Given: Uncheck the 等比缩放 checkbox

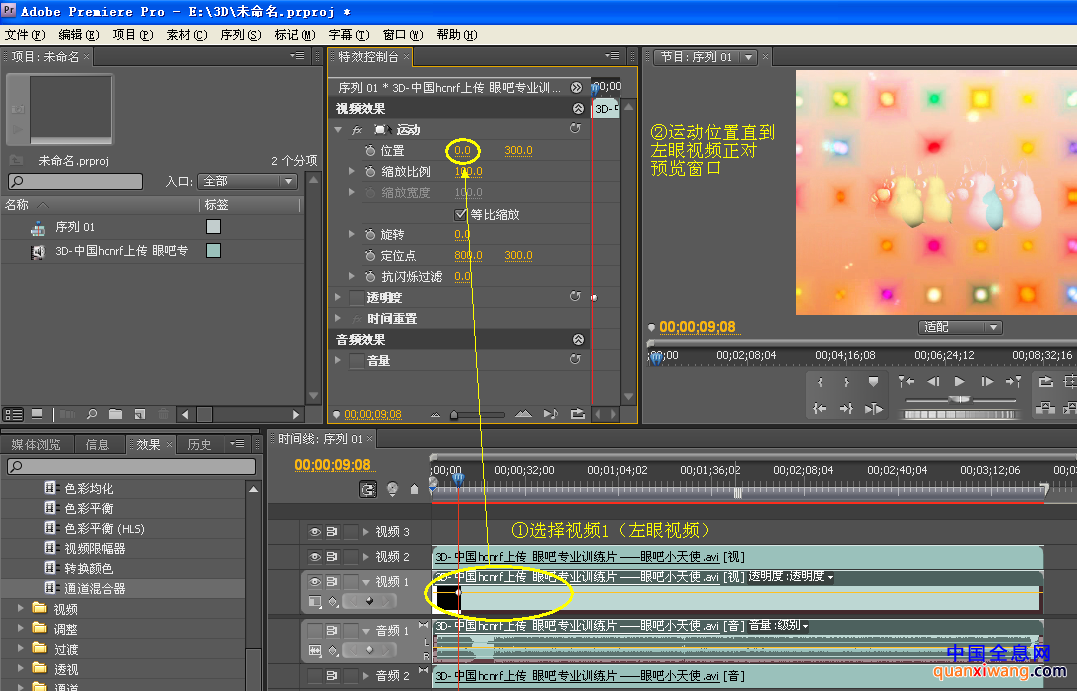Looking at the screenshot, I should [461, 214].
